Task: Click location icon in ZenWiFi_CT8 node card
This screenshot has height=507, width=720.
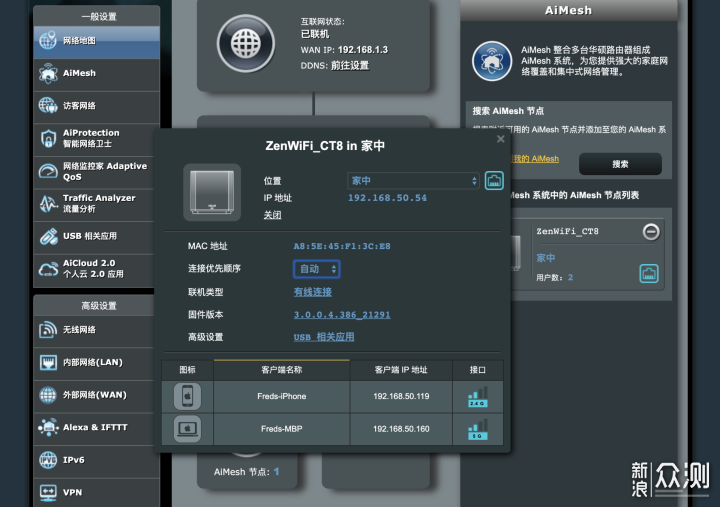Action: click(649, 274)
